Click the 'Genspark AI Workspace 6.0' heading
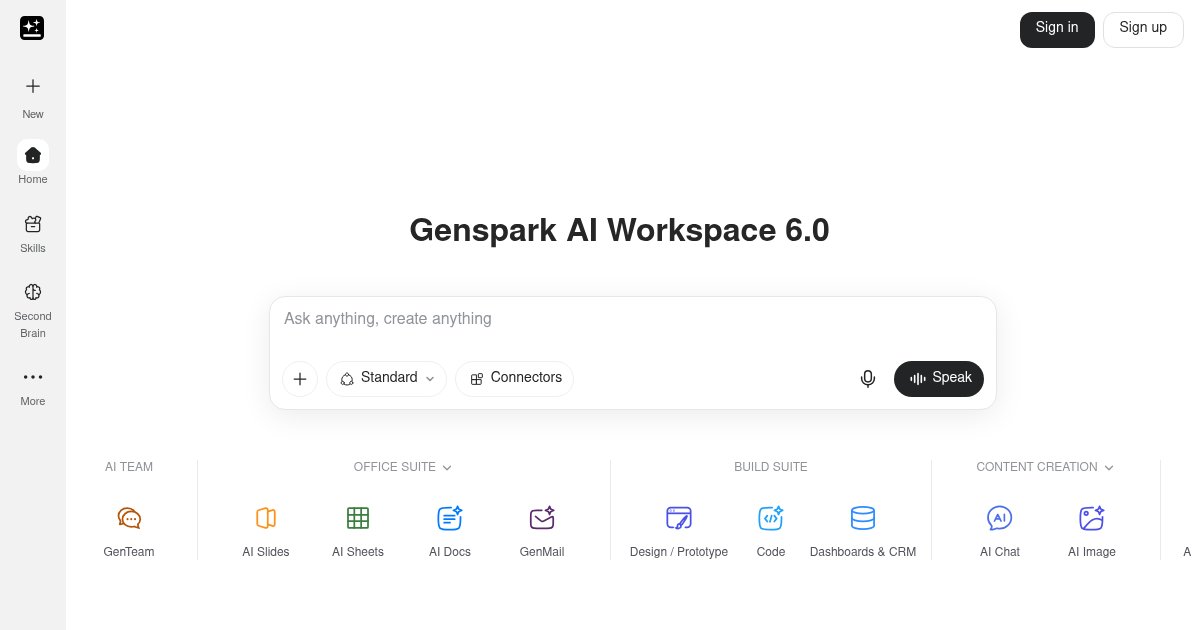 point(619,230)
